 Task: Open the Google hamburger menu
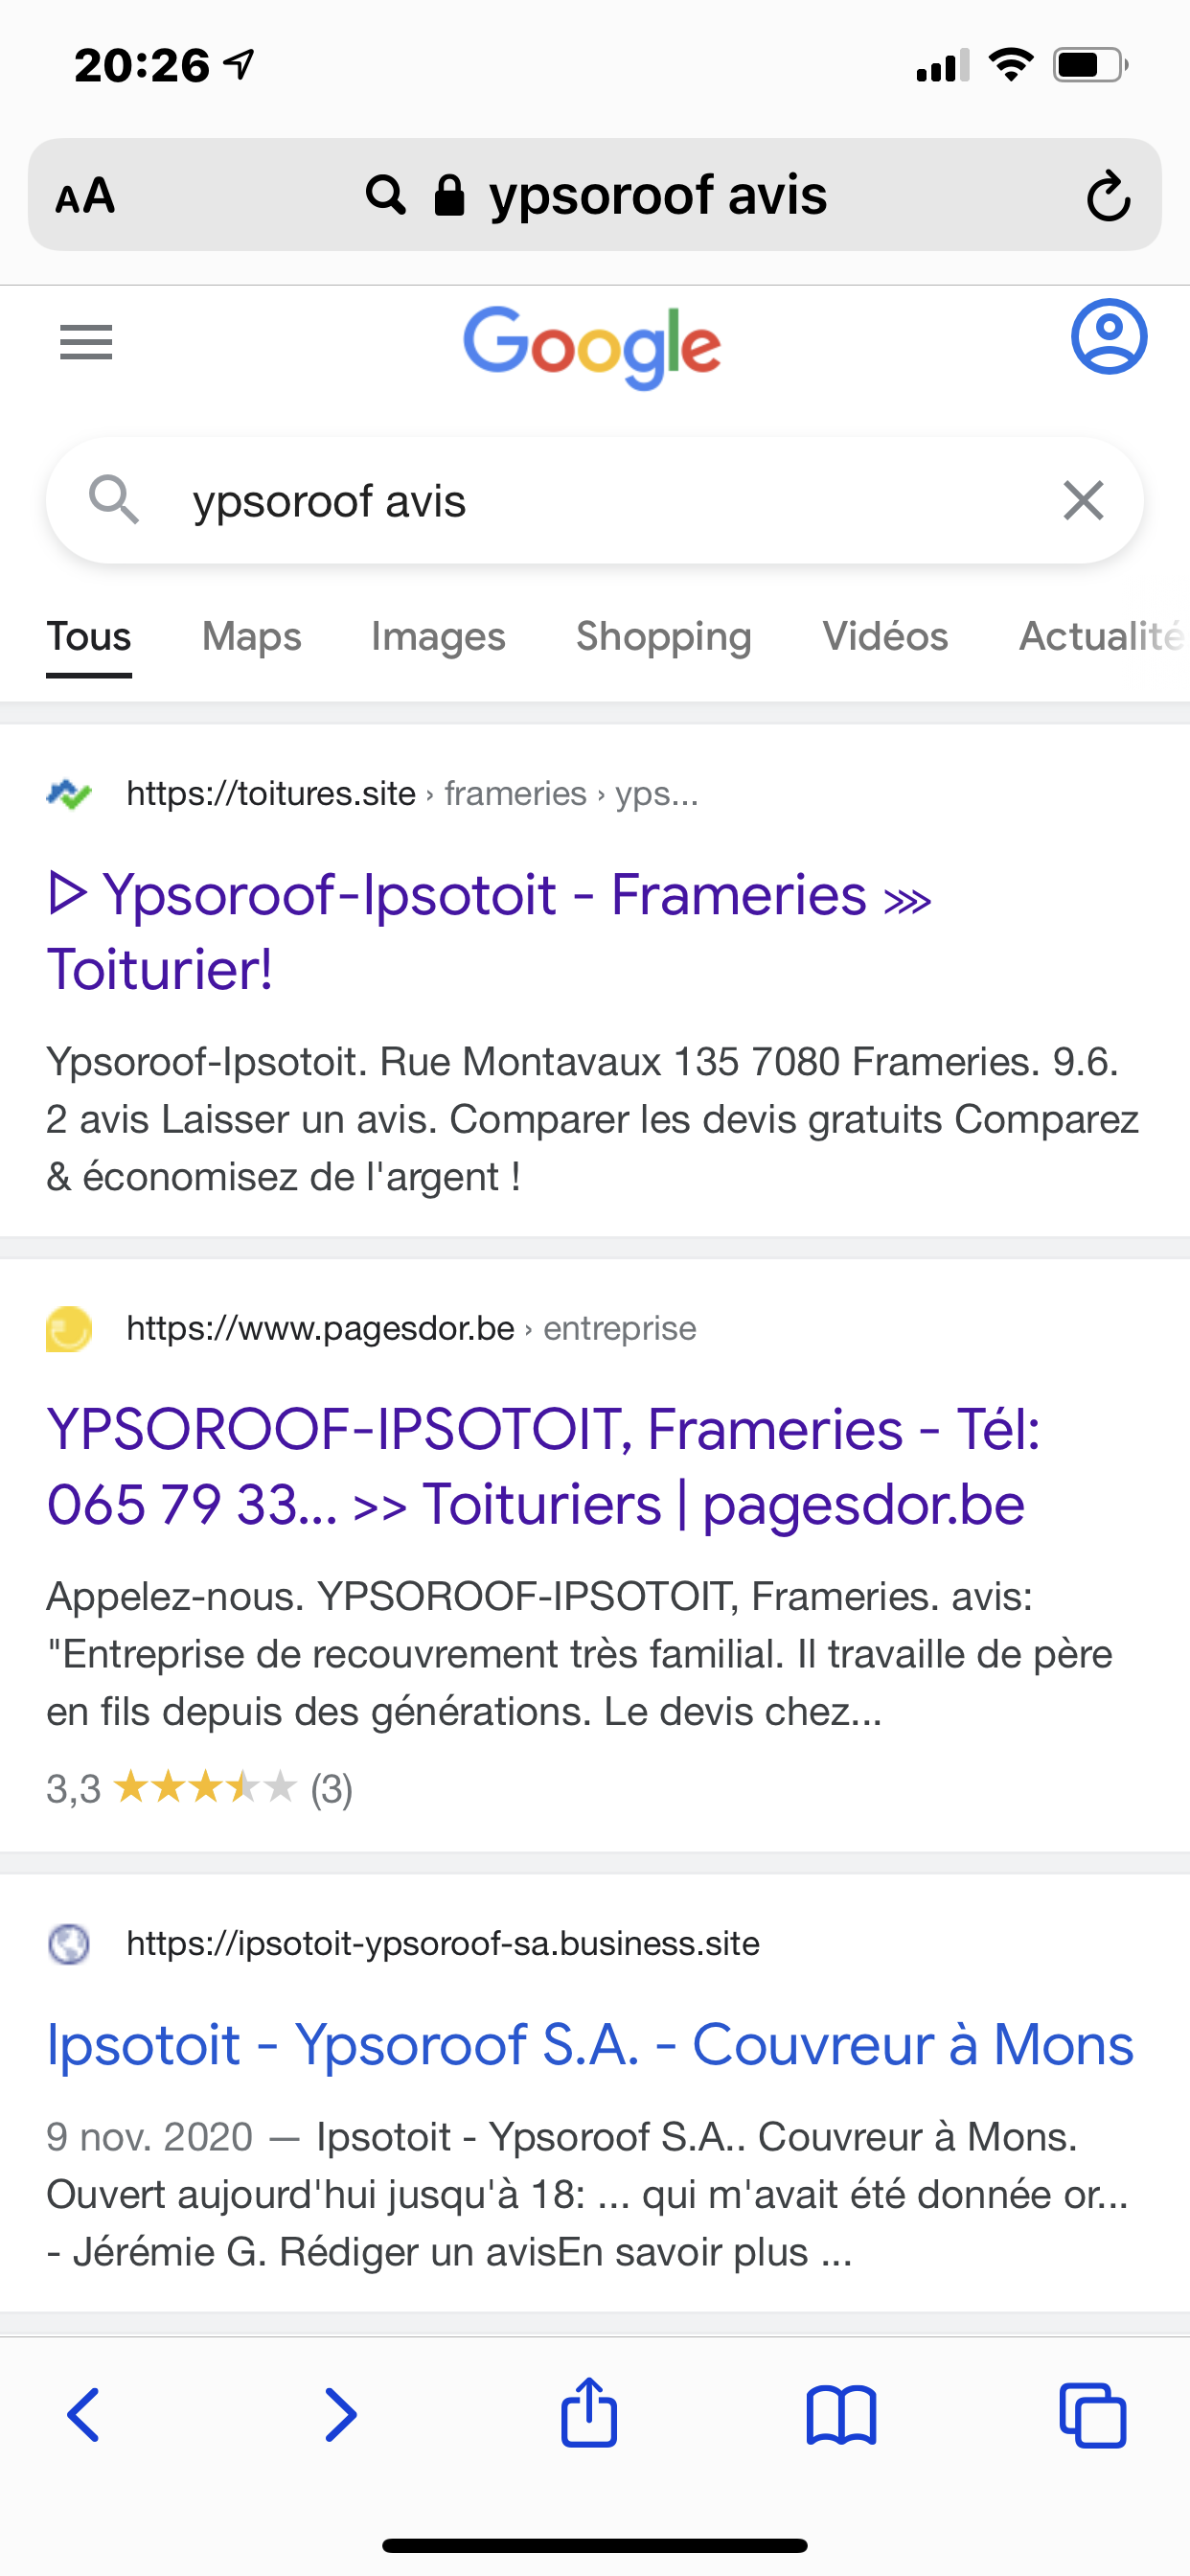coord(86,343)
